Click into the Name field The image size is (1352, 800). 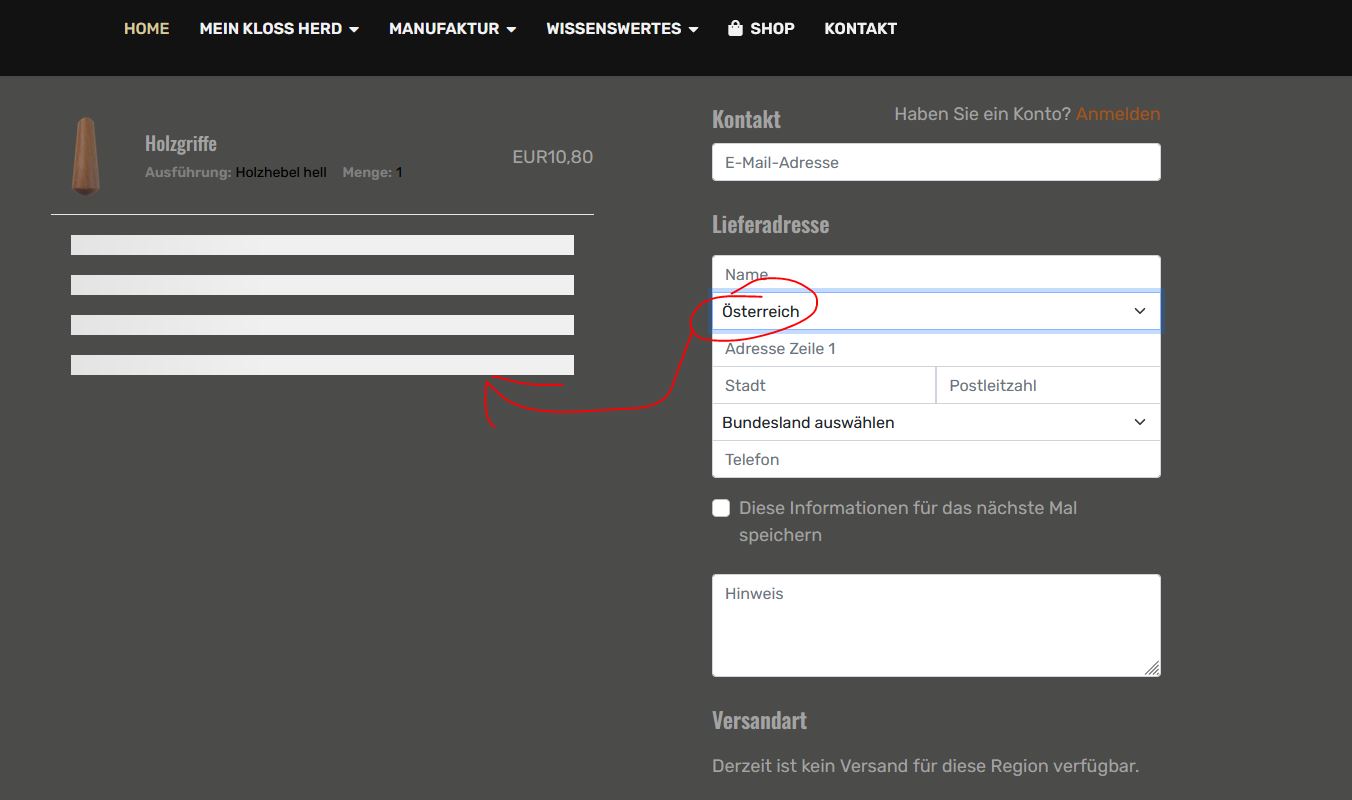point(935,273)
